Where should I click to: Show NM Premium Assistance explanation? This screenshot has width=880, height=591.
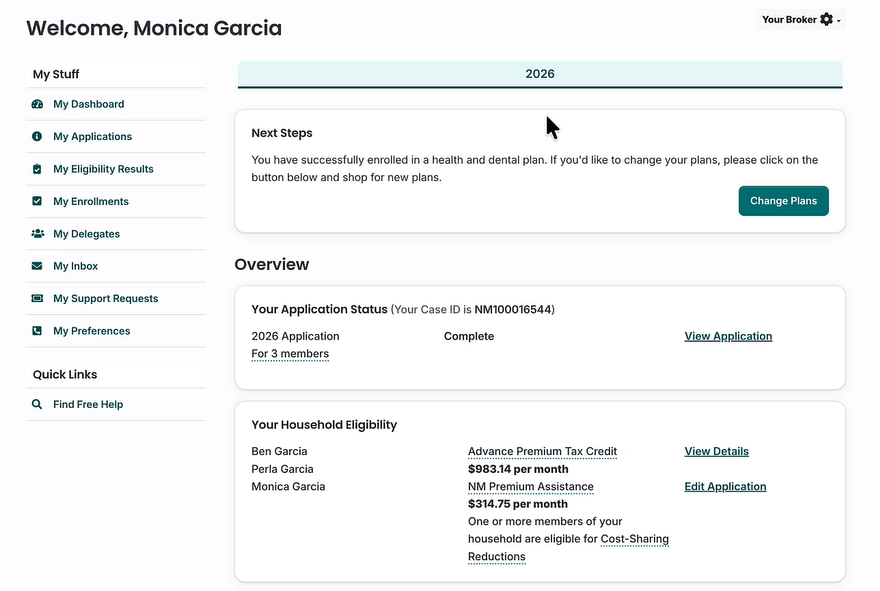[530, 487]
